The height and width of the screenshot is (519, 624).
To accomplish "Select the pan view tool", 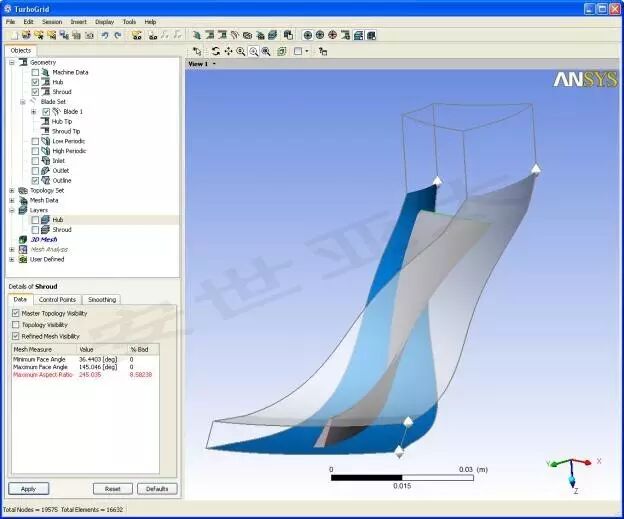I will (x=228, y=51).
